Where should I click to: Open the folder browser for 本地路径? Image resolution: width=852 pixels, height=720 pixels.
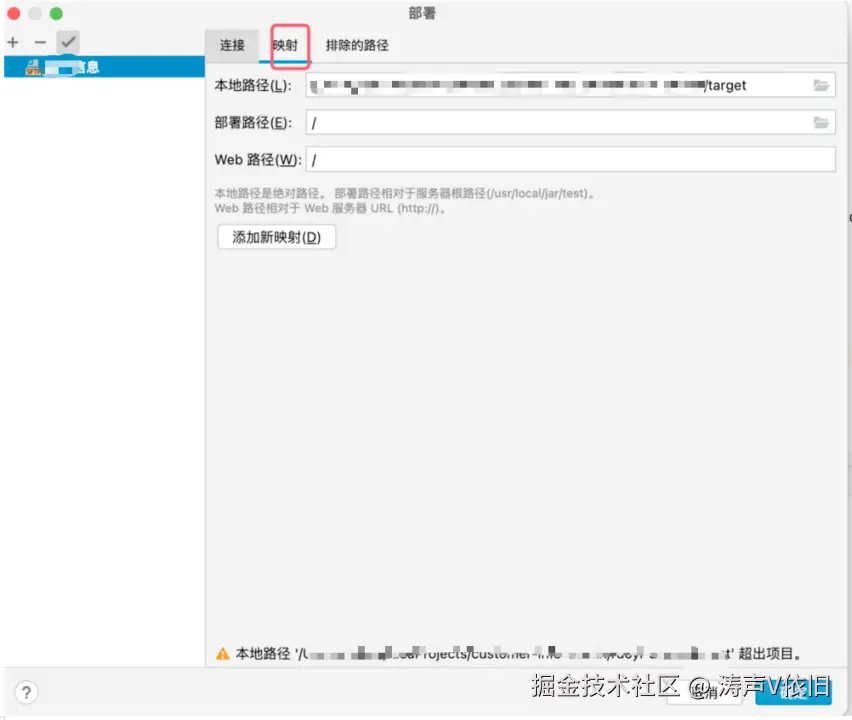click(x=820, y=85)
